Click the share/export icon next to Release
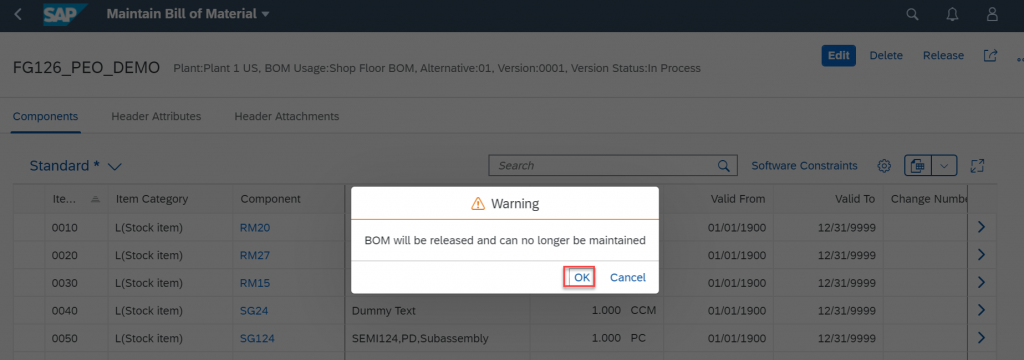Image resolution: width=1024 pixels, height=360 pixels. (990, 56)
